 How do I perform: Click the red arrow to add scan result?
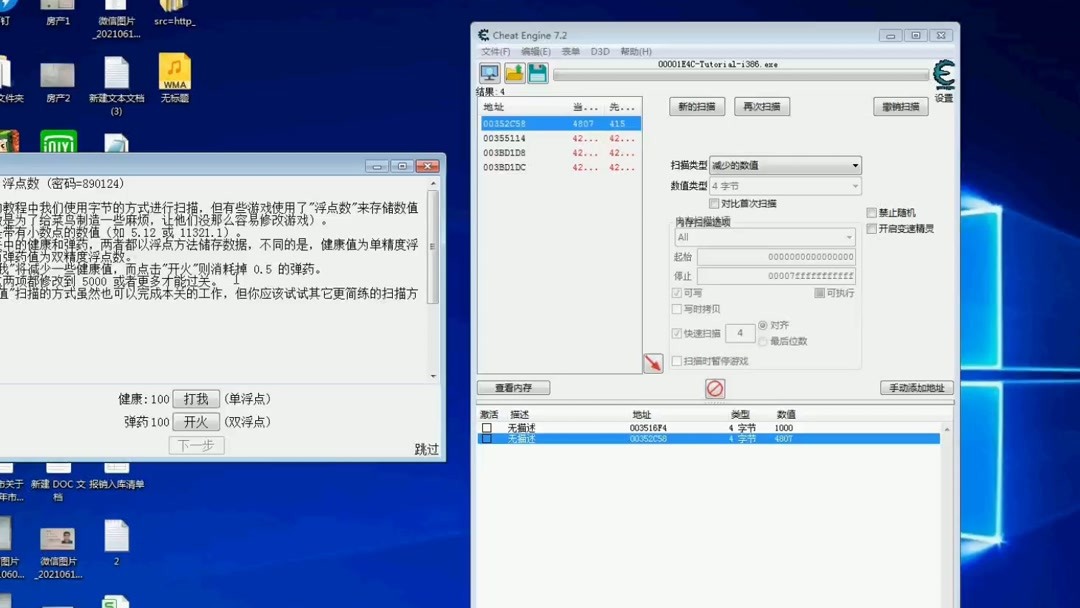[x=653, y=363]
